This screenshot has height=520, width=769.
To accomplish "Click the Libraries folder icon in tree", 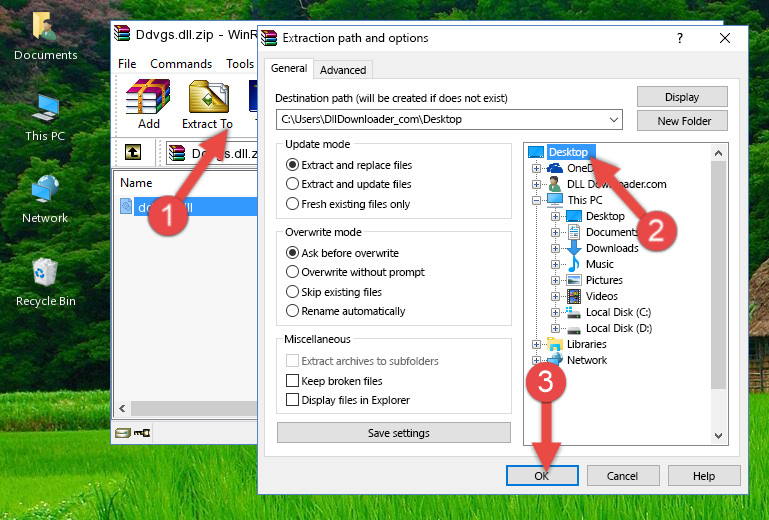I will [x=555, y=344].
